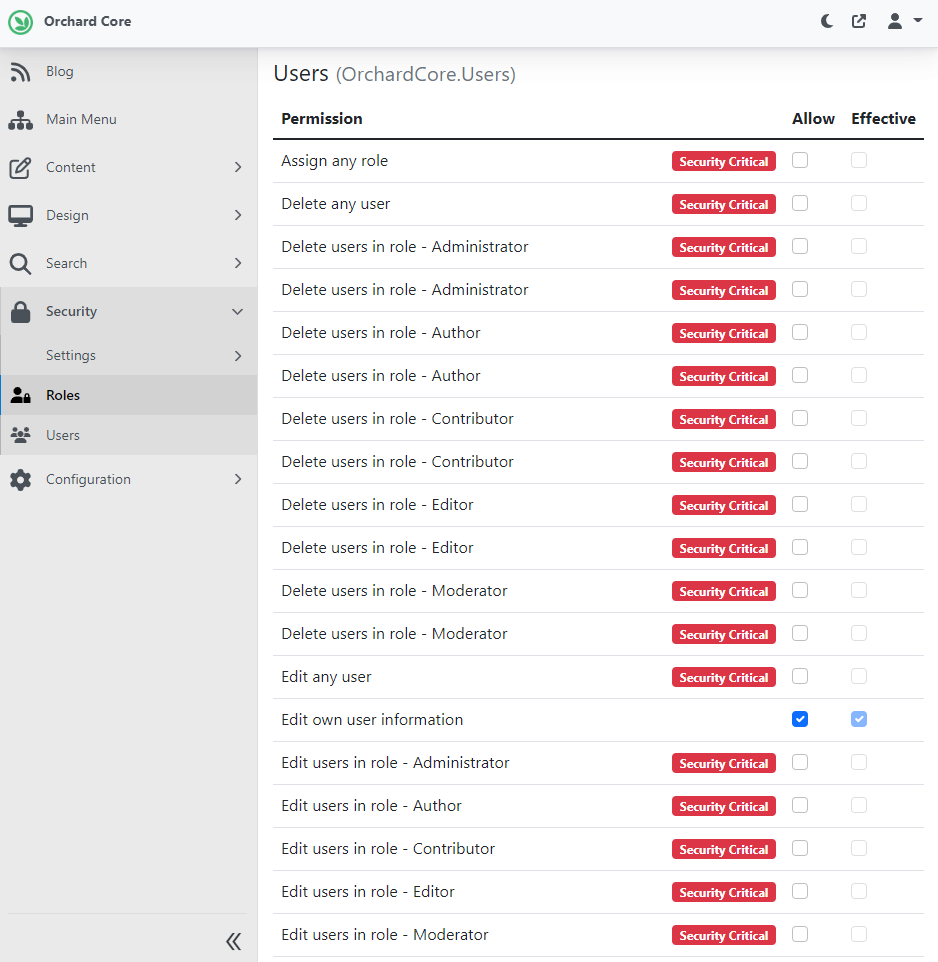Allow the Edit any user permission
Screen dimensions: 938x962
[x=800, y=676]
